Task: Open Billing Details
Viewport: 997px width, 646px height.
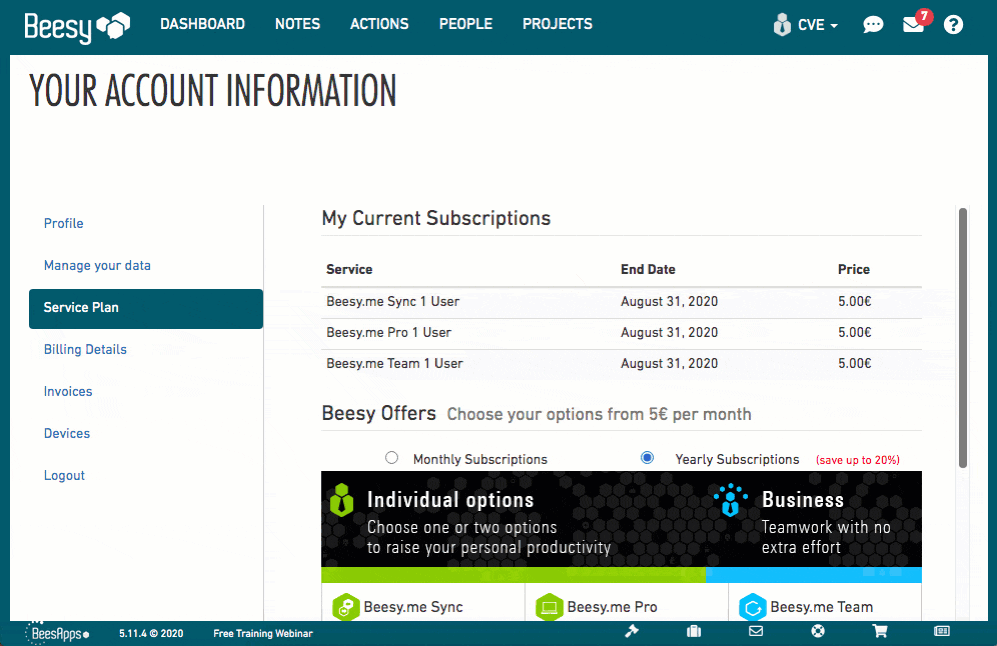Action: point(85,349)
